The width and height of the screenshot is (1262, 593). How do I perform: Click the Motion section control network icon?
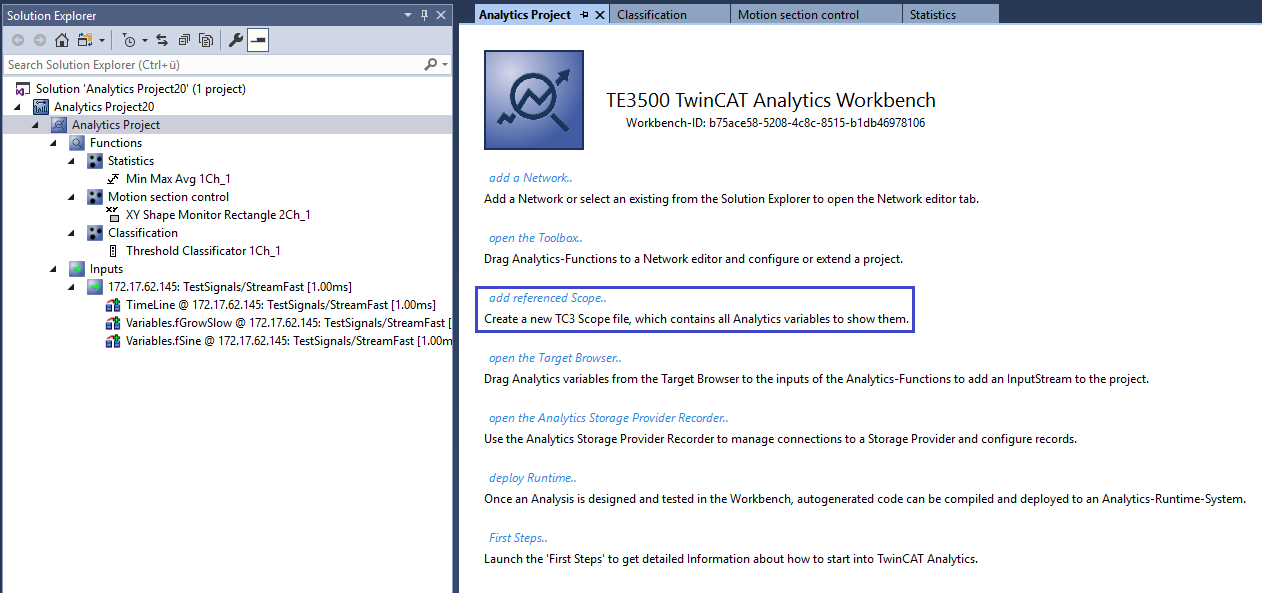tap(95, 197)
